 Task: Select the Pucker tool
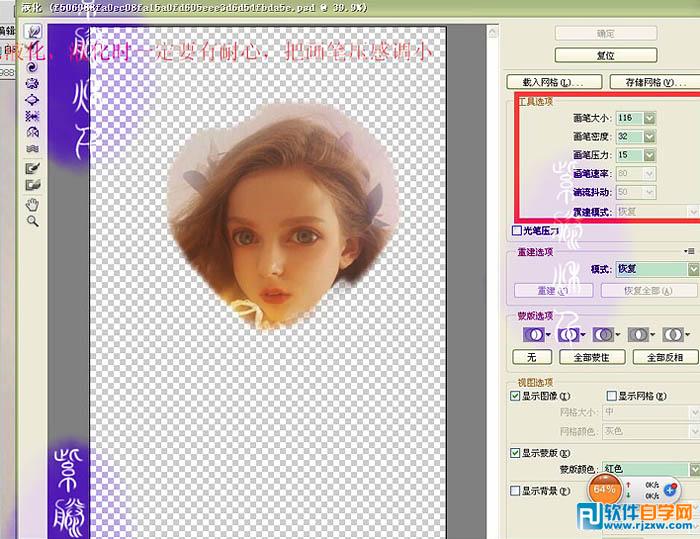32,84
